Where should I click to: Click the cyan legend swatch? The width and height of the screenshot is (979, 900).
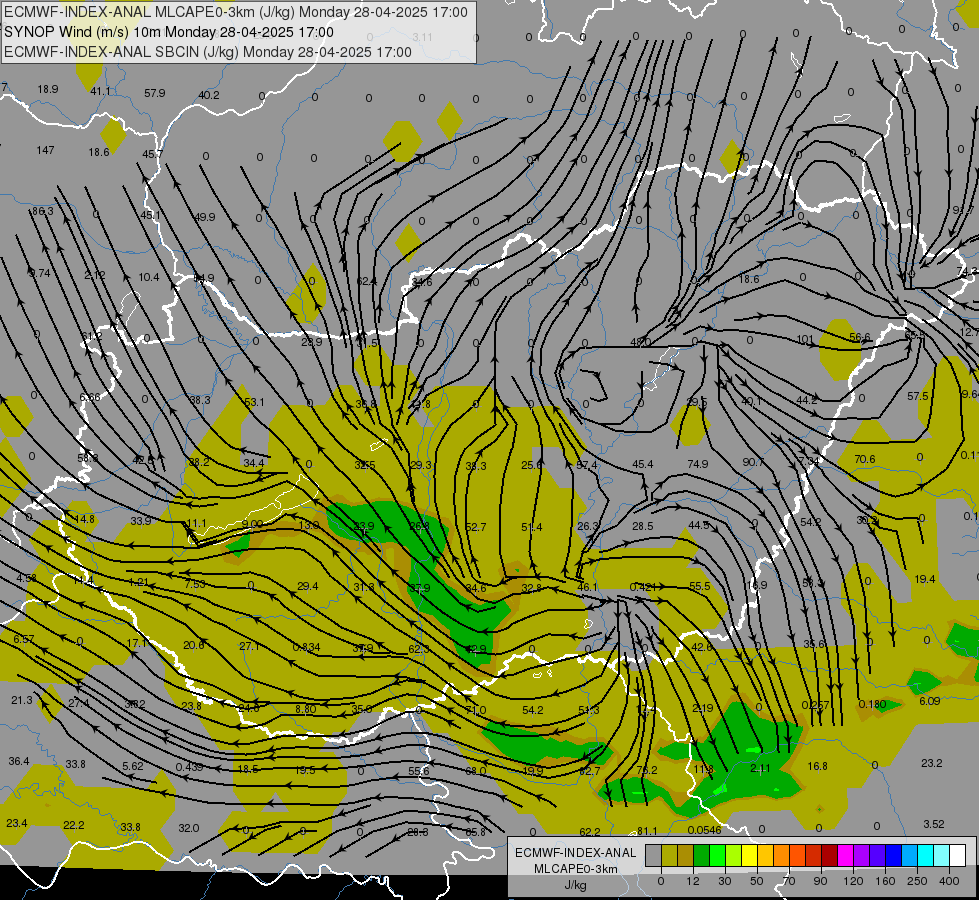(x=925, y=855)
